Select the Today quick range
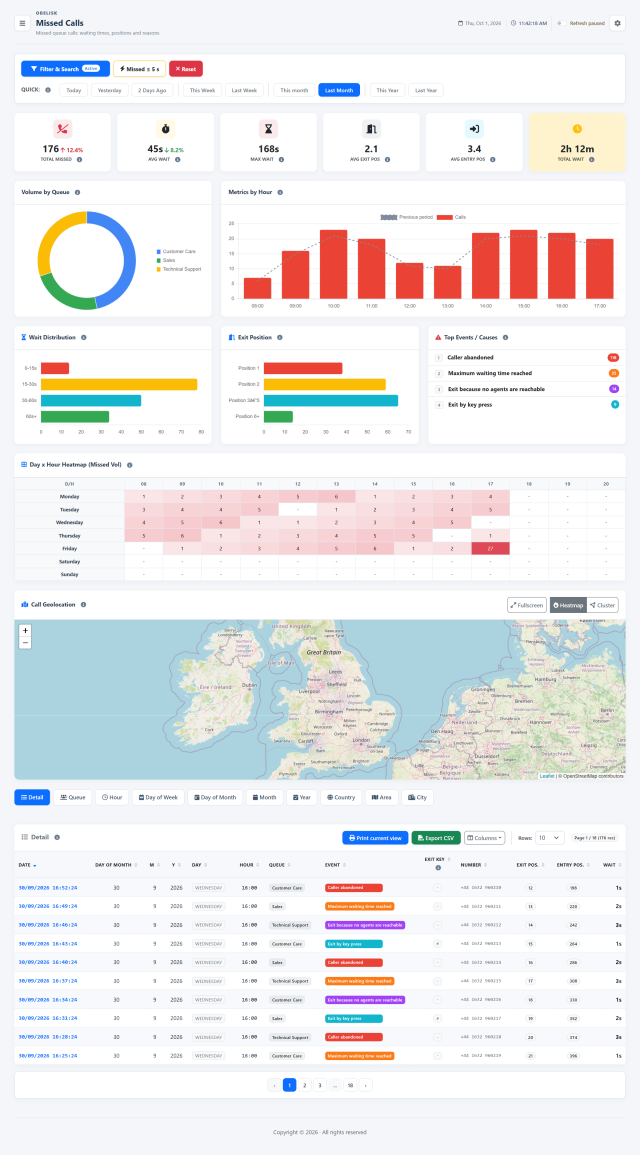Image resolution: width=640 pixels, height=1155 pixels. [74, 90]
